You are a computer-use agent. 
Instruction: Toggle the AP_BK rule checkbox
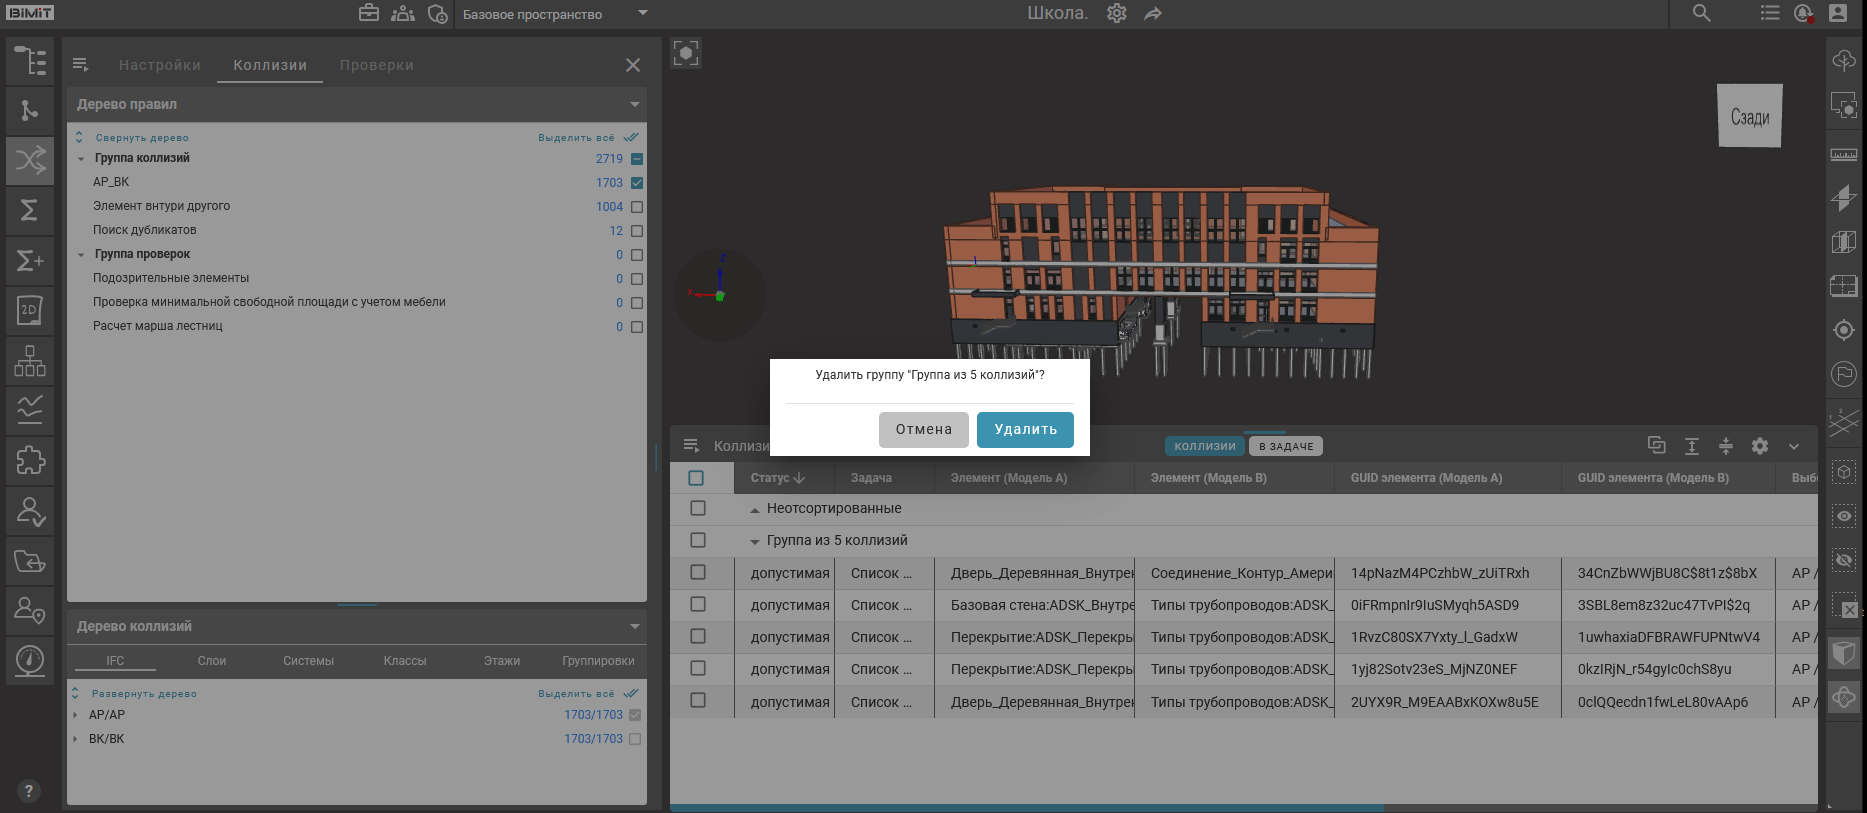(x=637, y=183)
